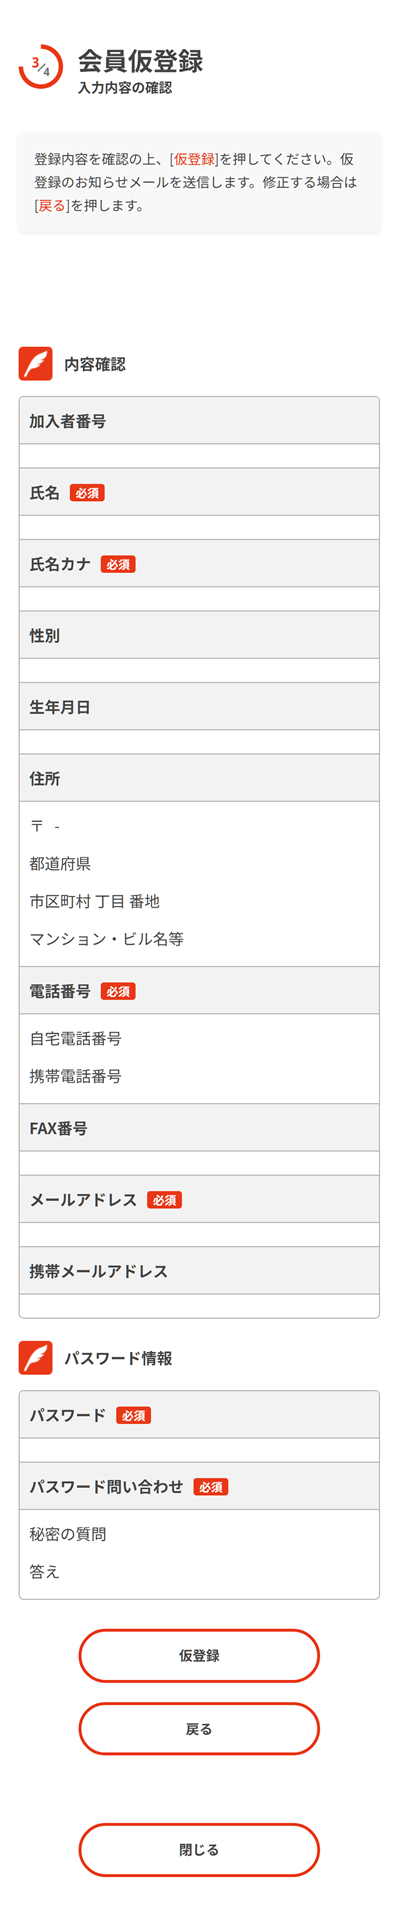Screen dimensions: 400x1918
Task: Click the 必須 badge next to 氏名カナ
Action: coord(118,564)
